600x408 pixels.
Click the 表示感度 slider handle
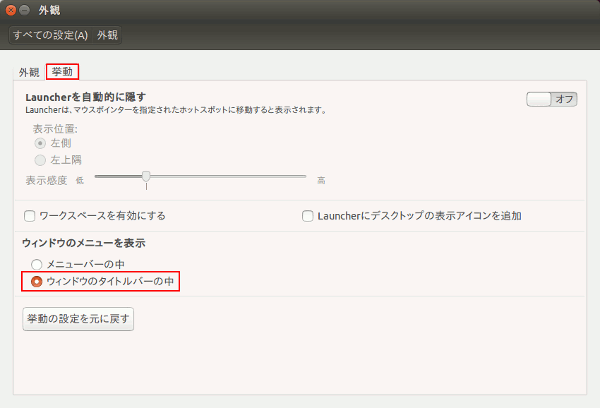pos(146,177)
